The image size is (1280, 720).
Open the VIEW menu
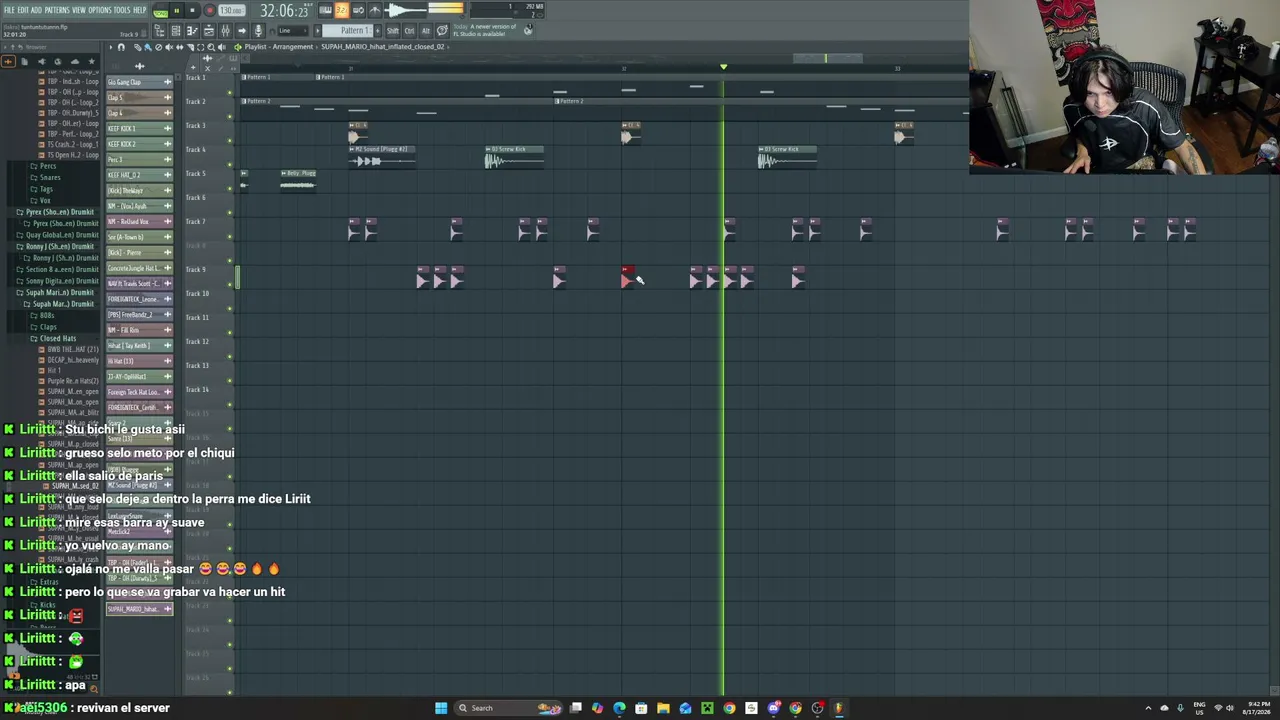coord(79,10)
